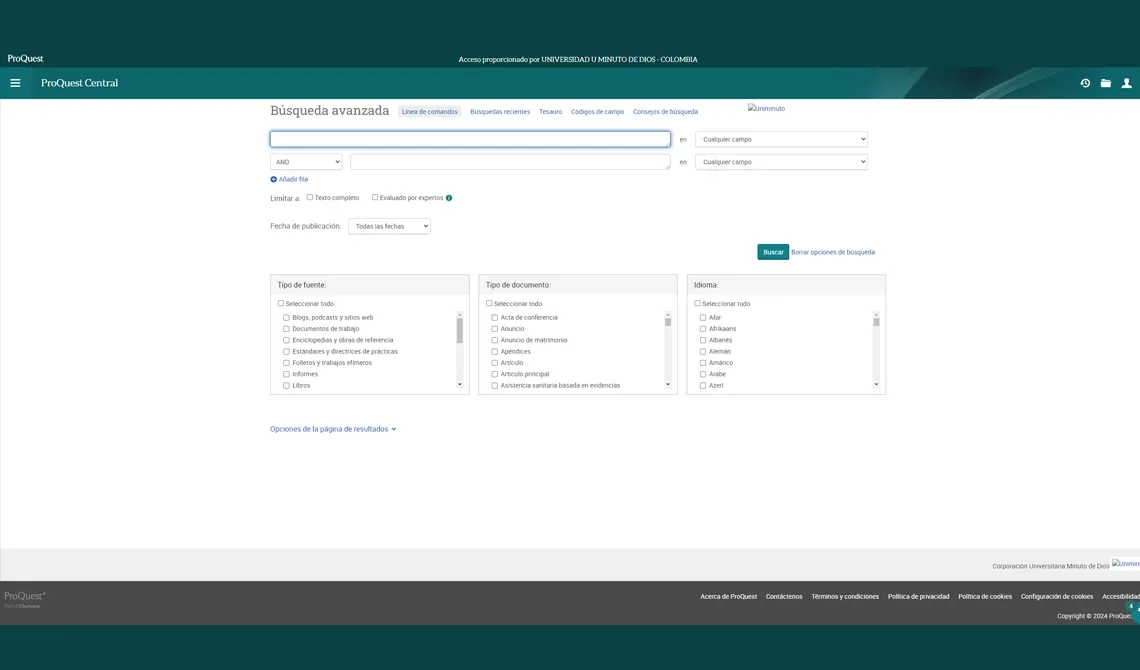
Task: Click up arrow of Tipo de fuente list
Action: click(x=459, y=315)
